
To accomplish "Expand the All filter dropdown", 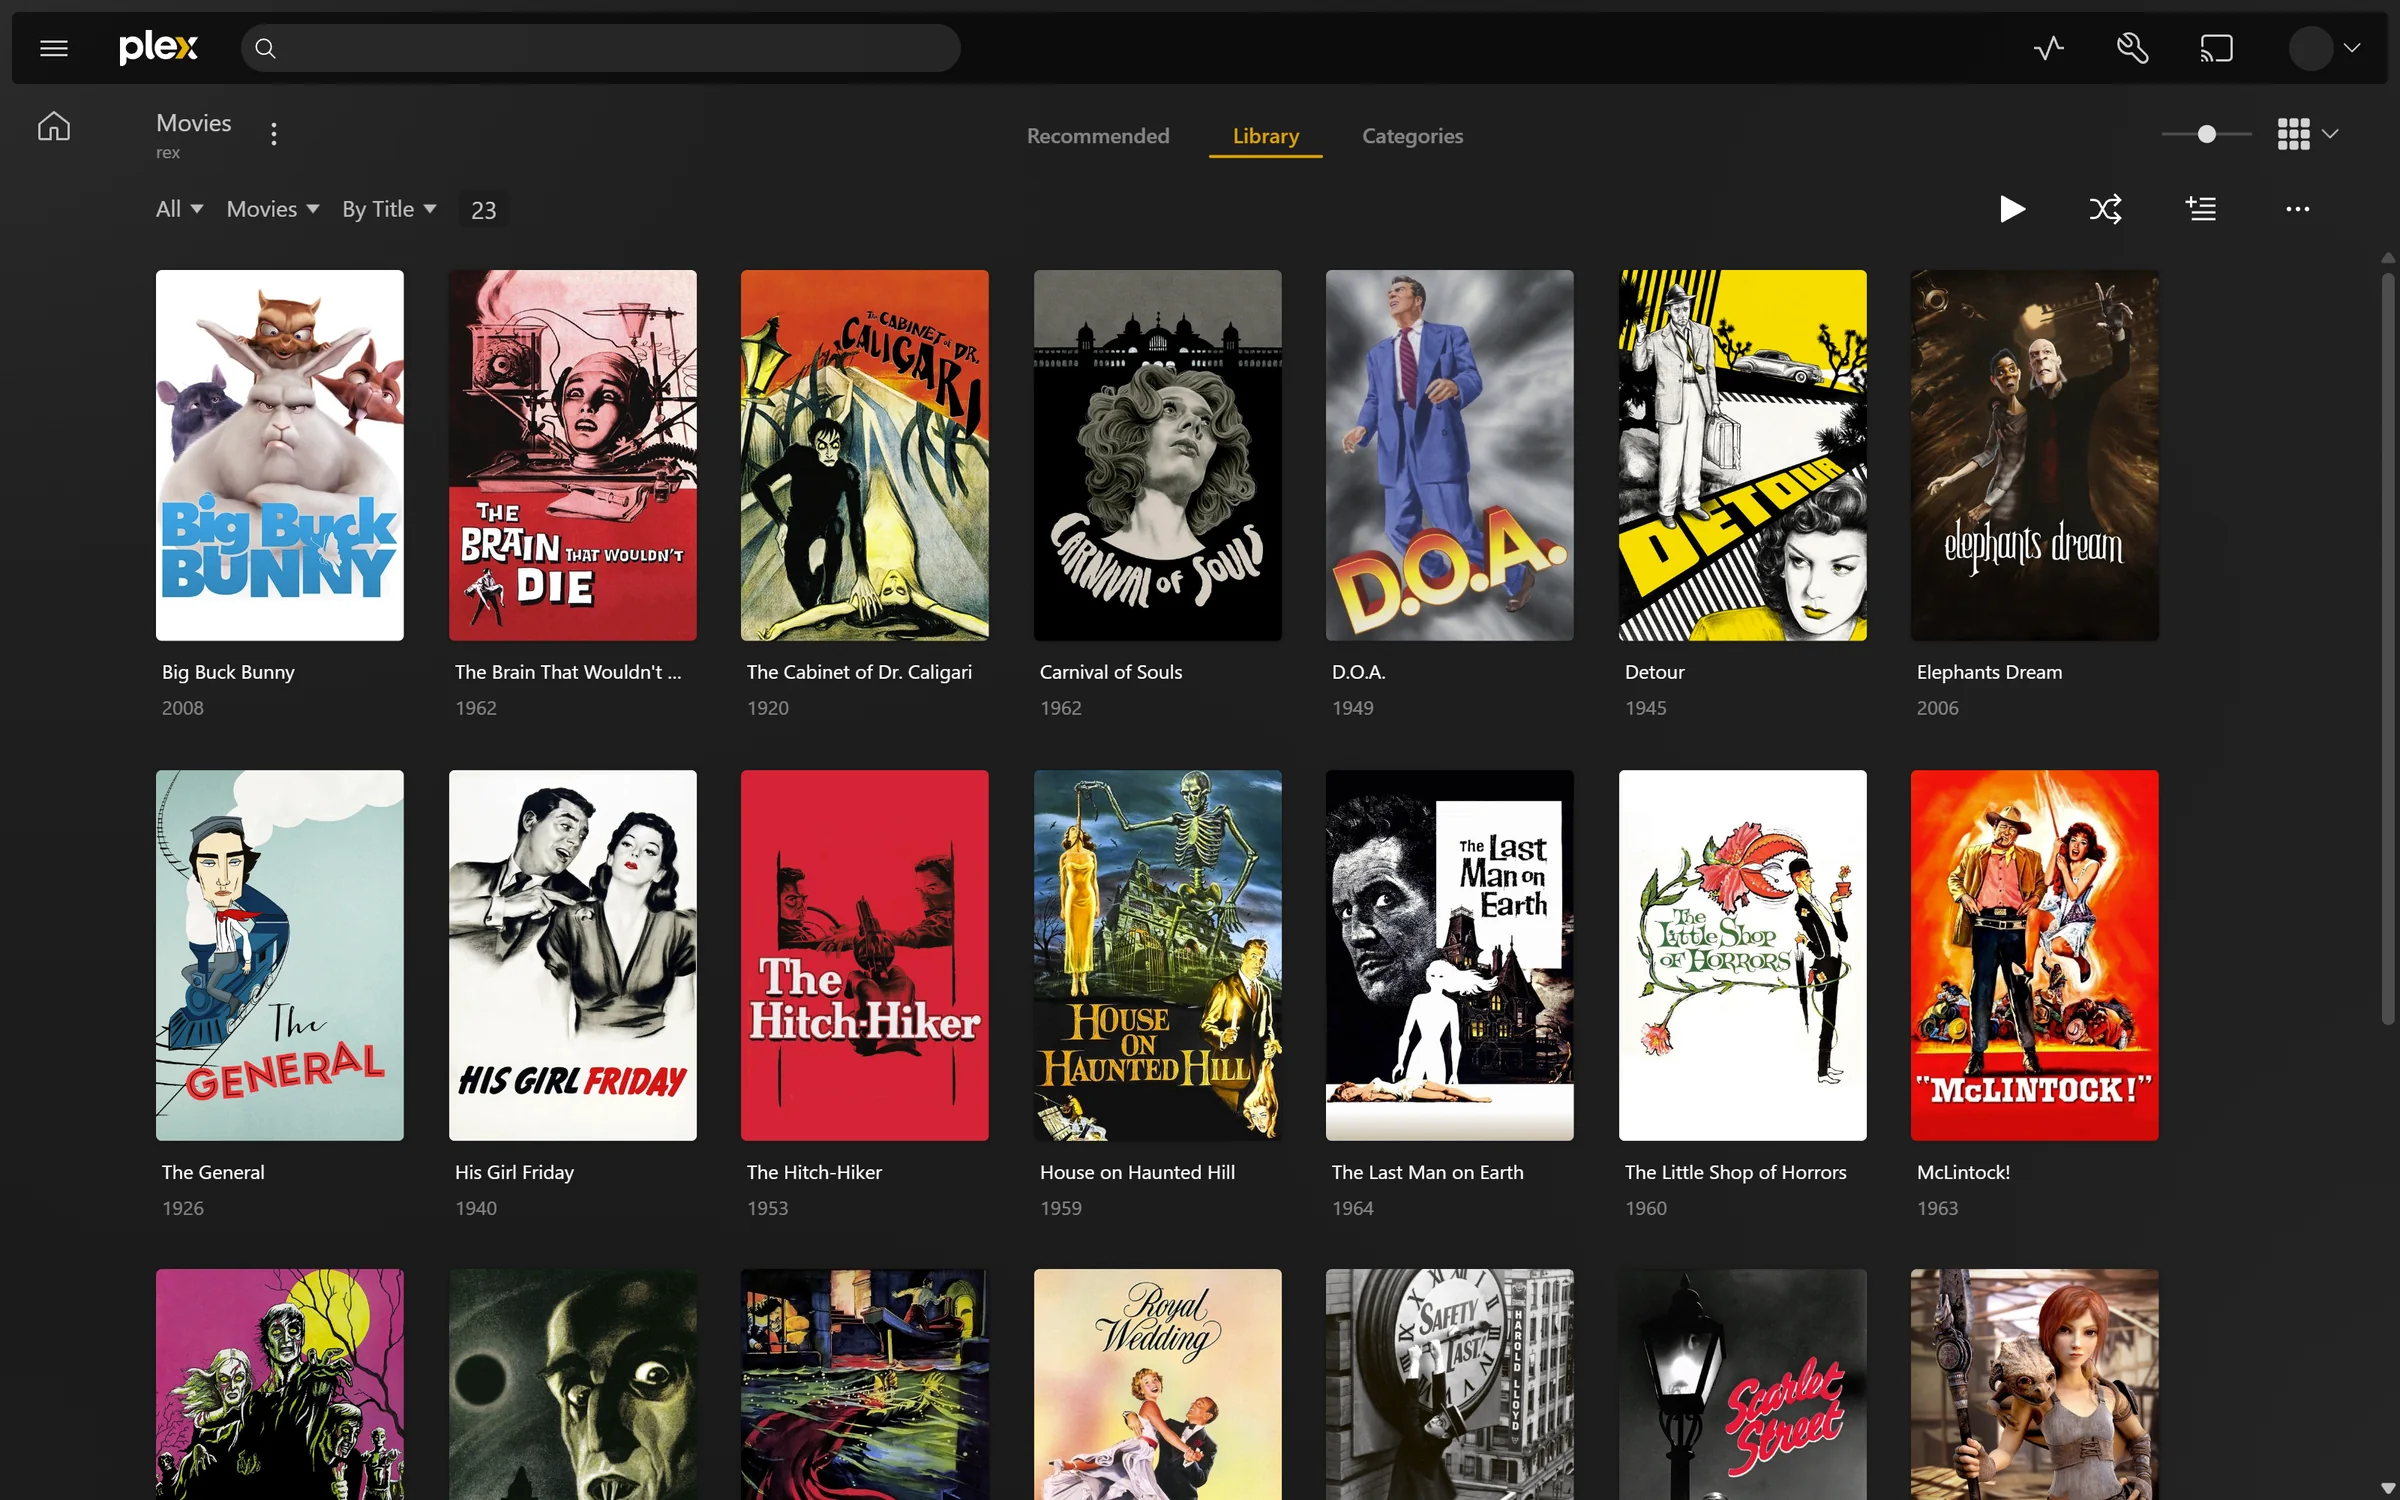I will click(180, 209).
